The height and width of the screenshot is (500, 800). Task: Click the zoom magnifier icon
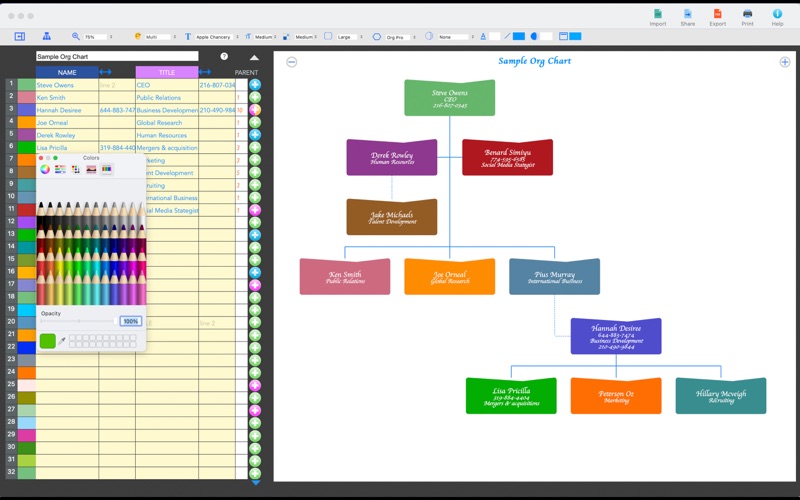tap(76, 36)
